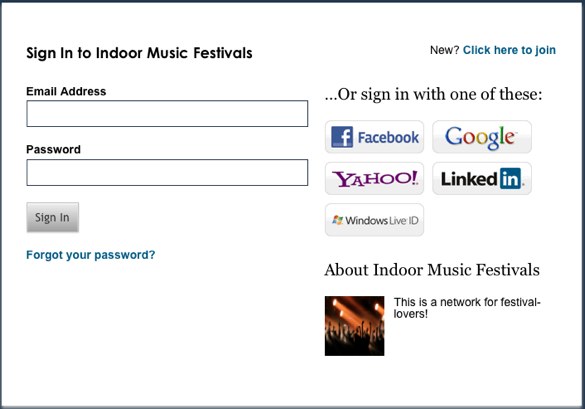
Task: Click the 'New?' text beside the join link
Action: pos(444,50)
